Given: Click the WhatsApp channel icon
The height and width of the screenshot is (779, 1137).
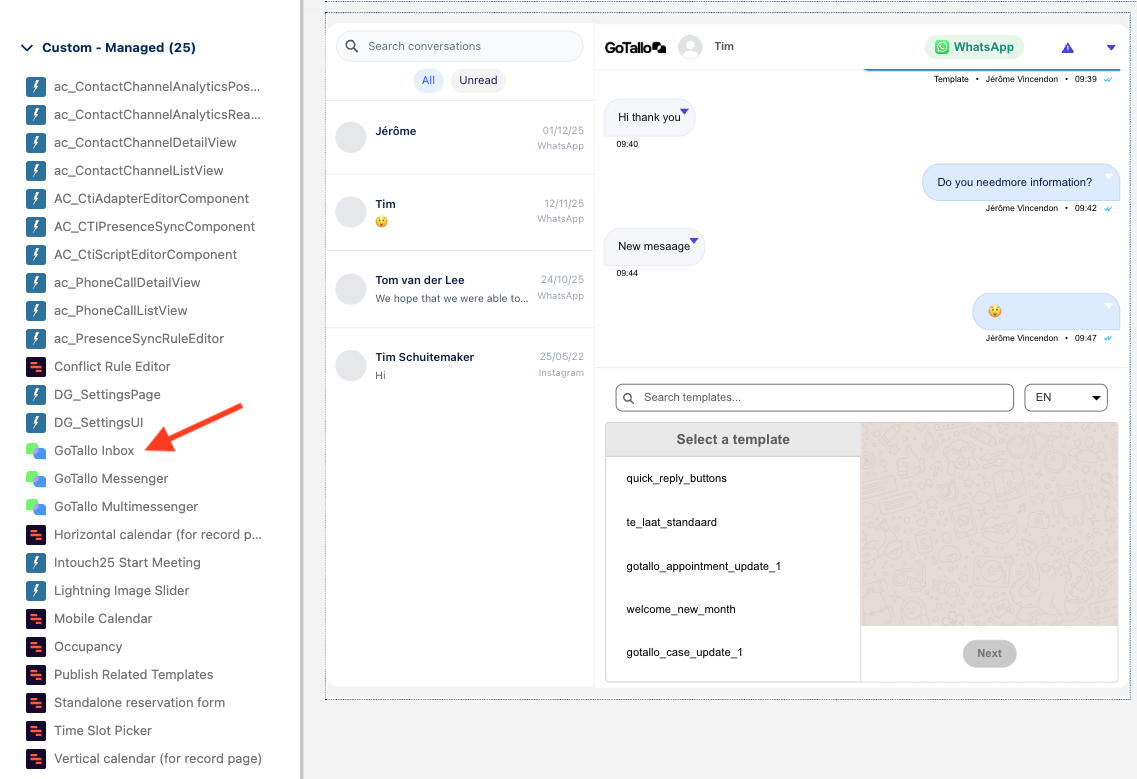Looking at the screenshot, I should pyautogui.click(x=941, y=47).
